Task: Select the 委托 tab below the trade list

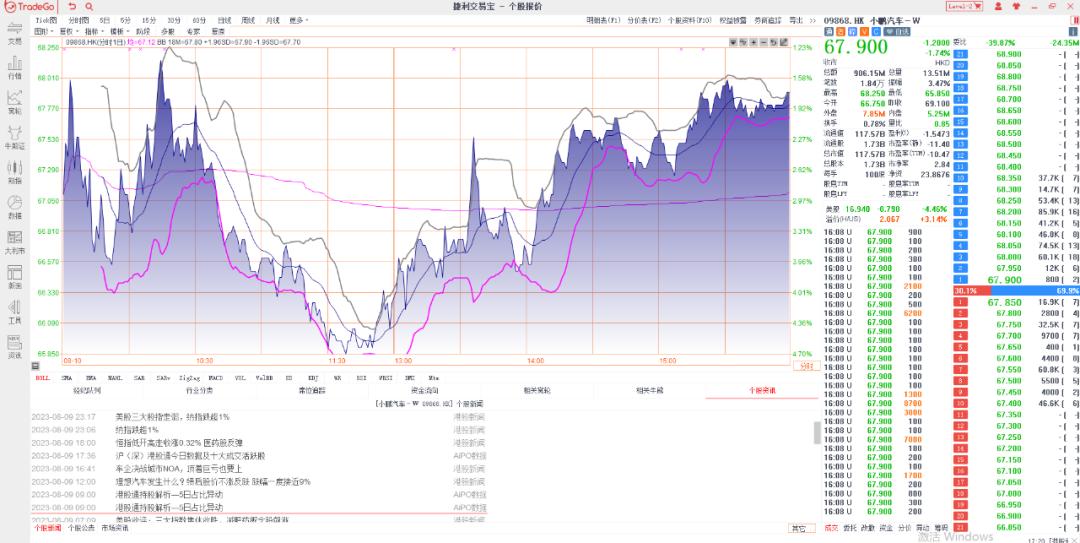Action: point(849,528)
